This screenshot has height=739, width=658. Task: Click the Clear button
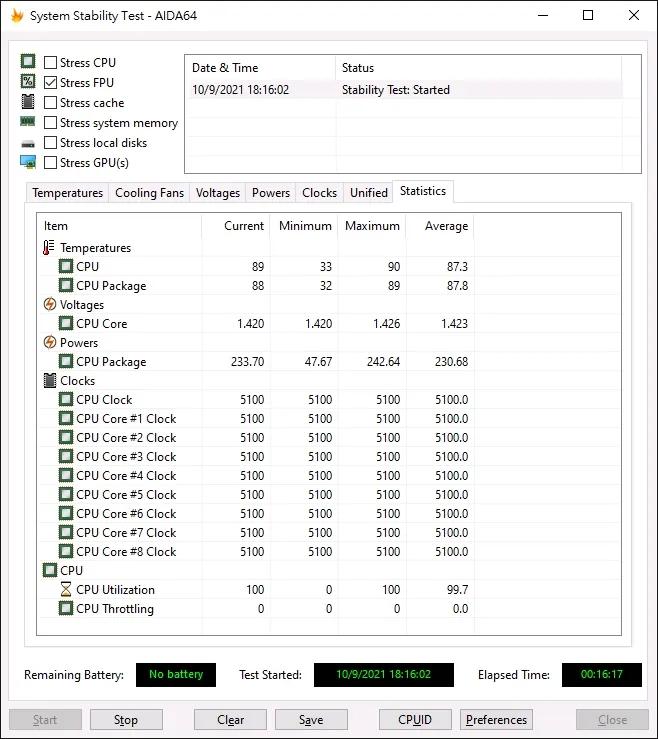pyautogui.click(x=230, y=720)
